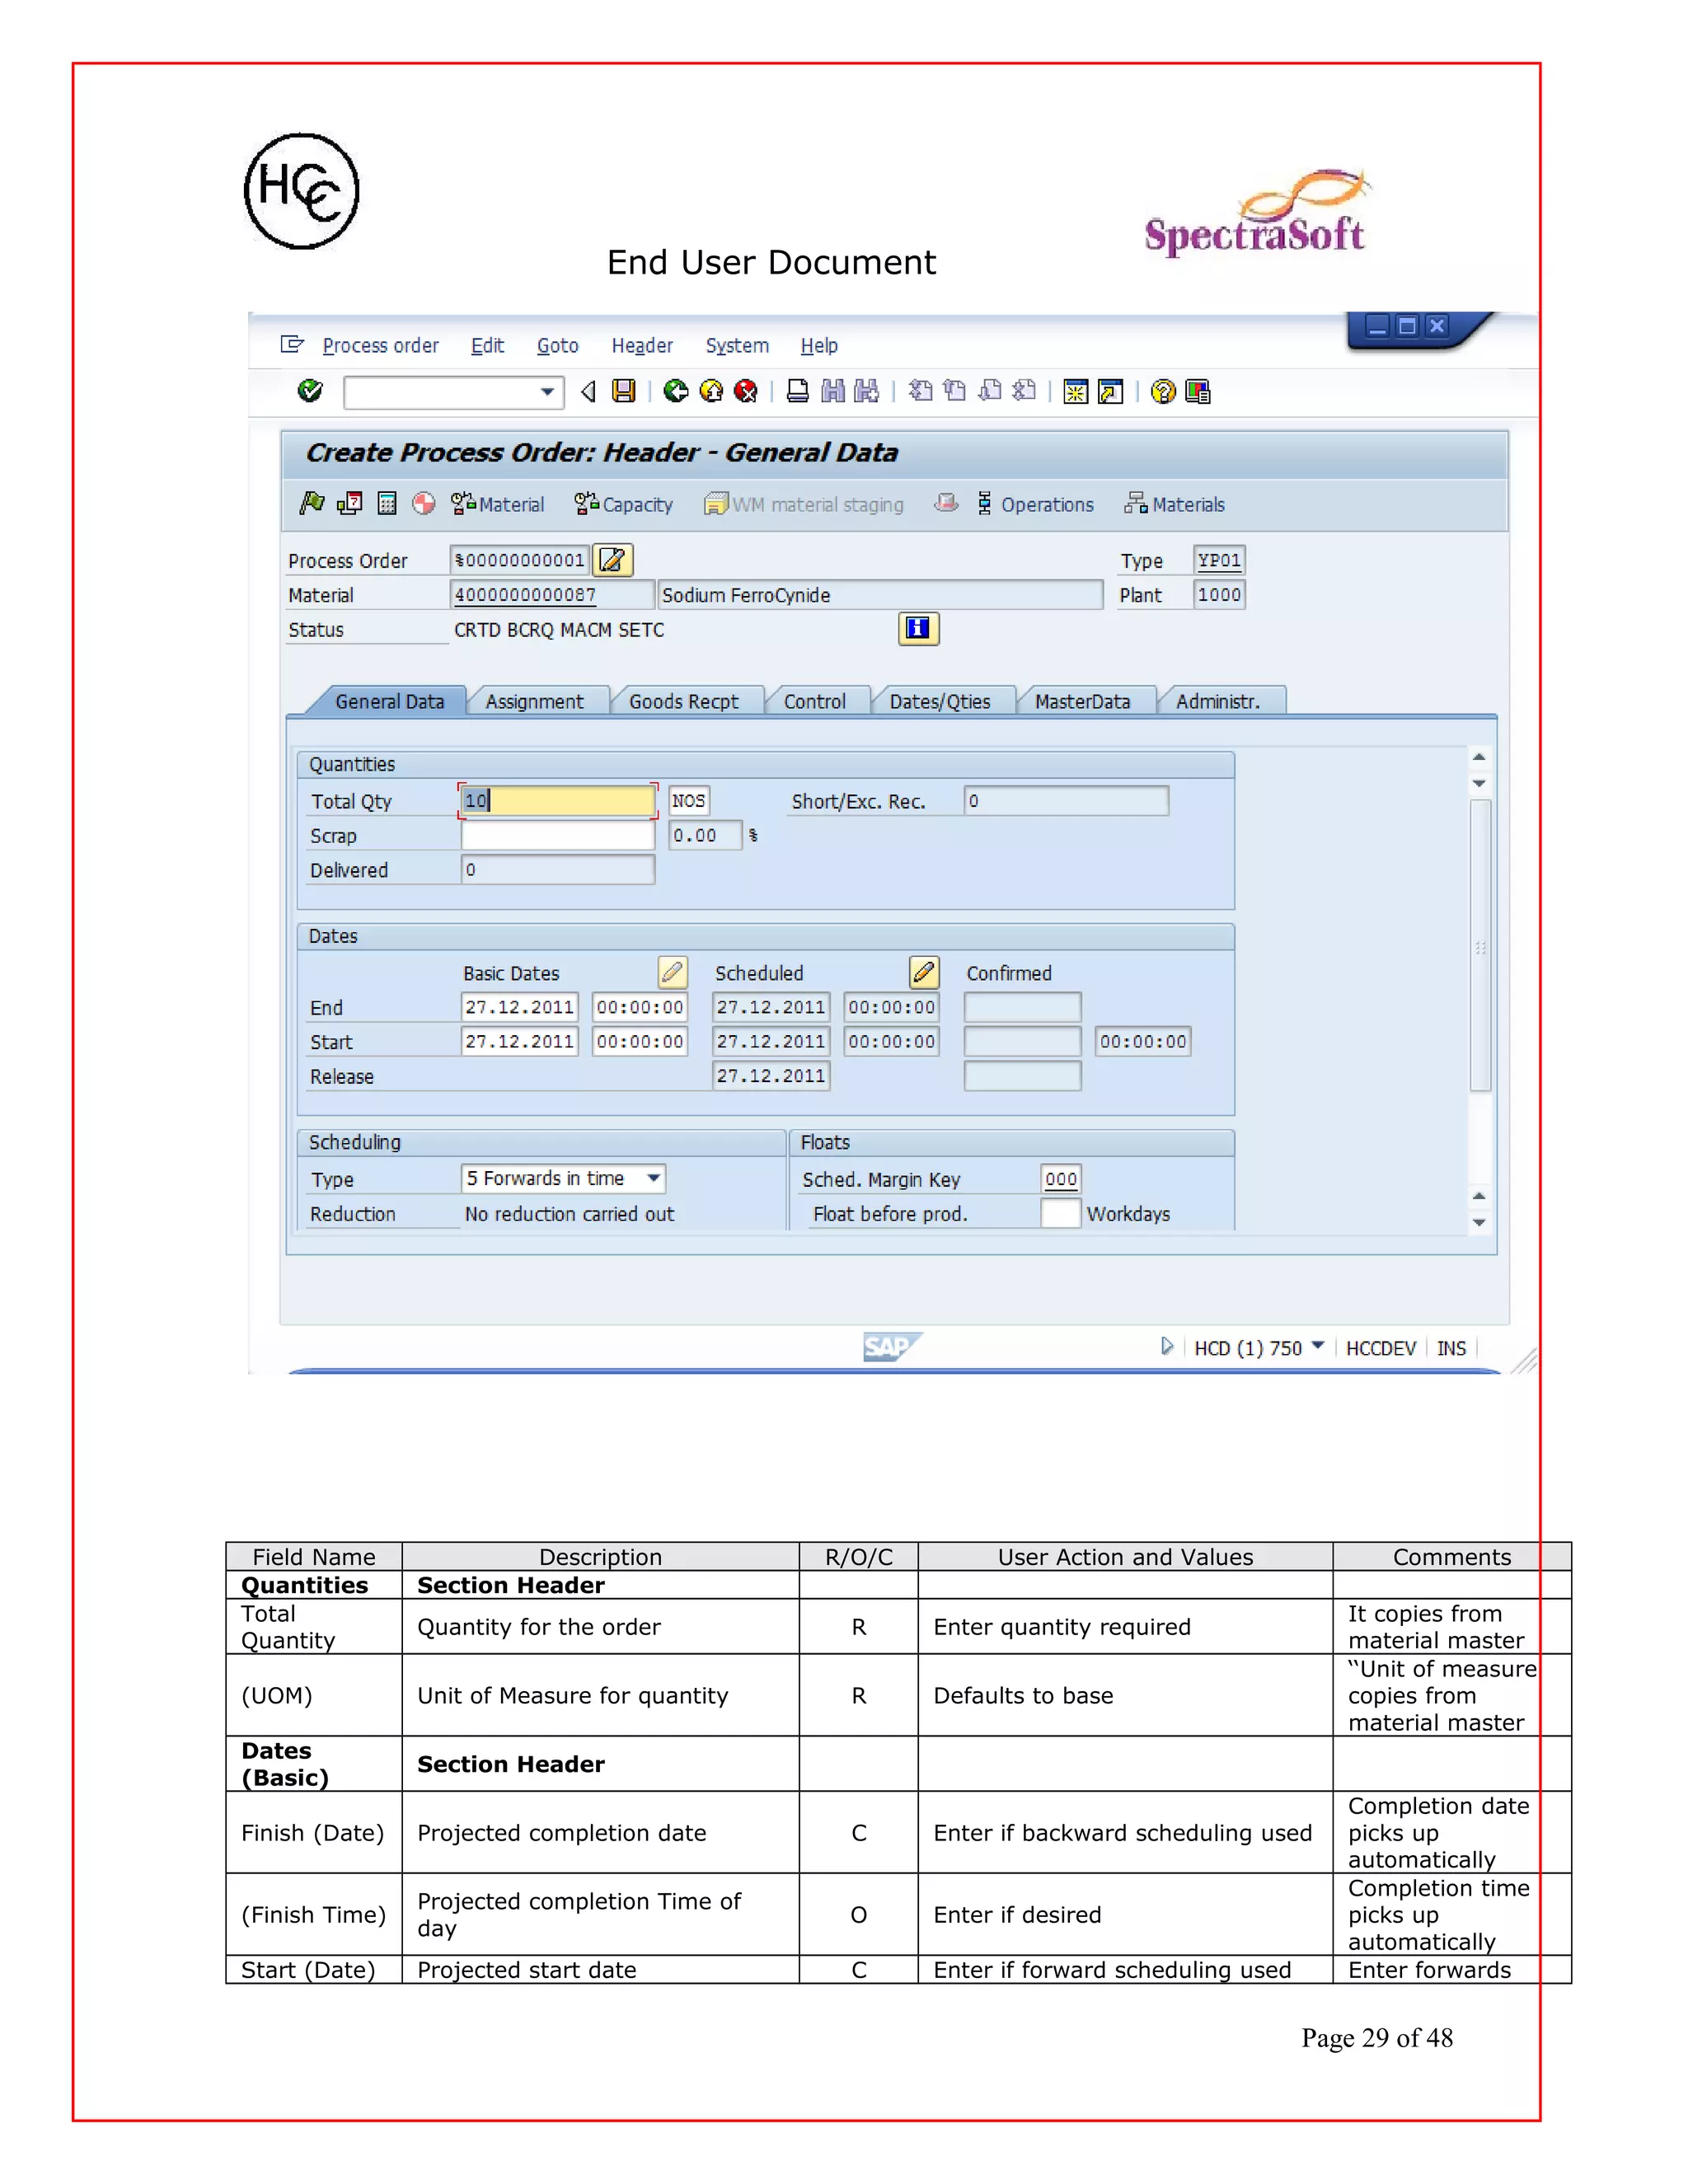Click the Save floppy disk icon

click(624, 391)
